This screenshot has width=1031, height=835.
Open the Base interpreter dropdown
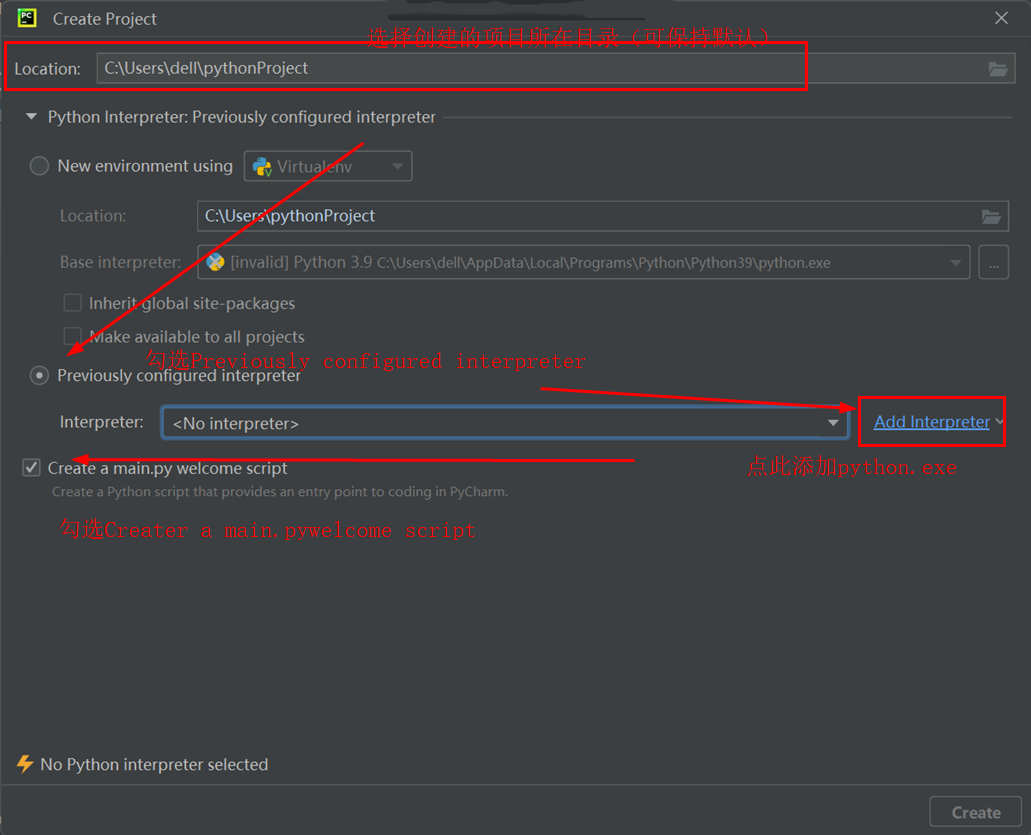[x=583, y=262]
